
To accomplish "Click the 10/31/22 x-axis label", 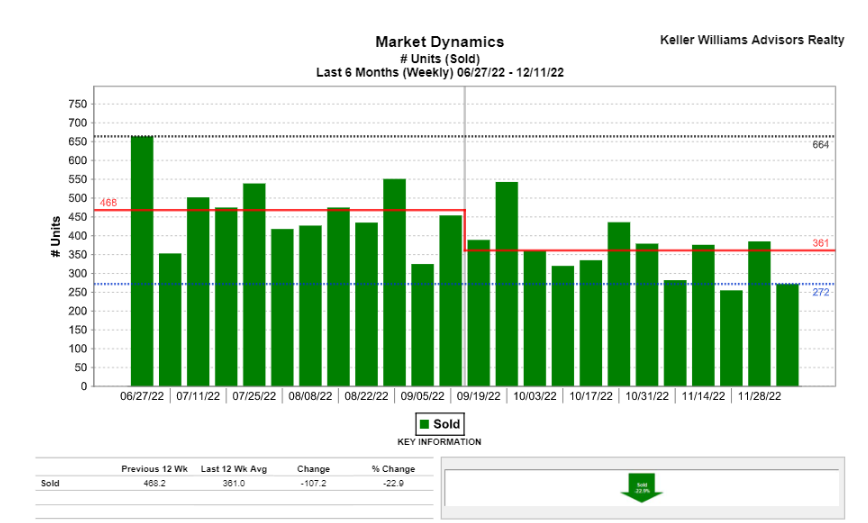I will [x=647, y=396].
